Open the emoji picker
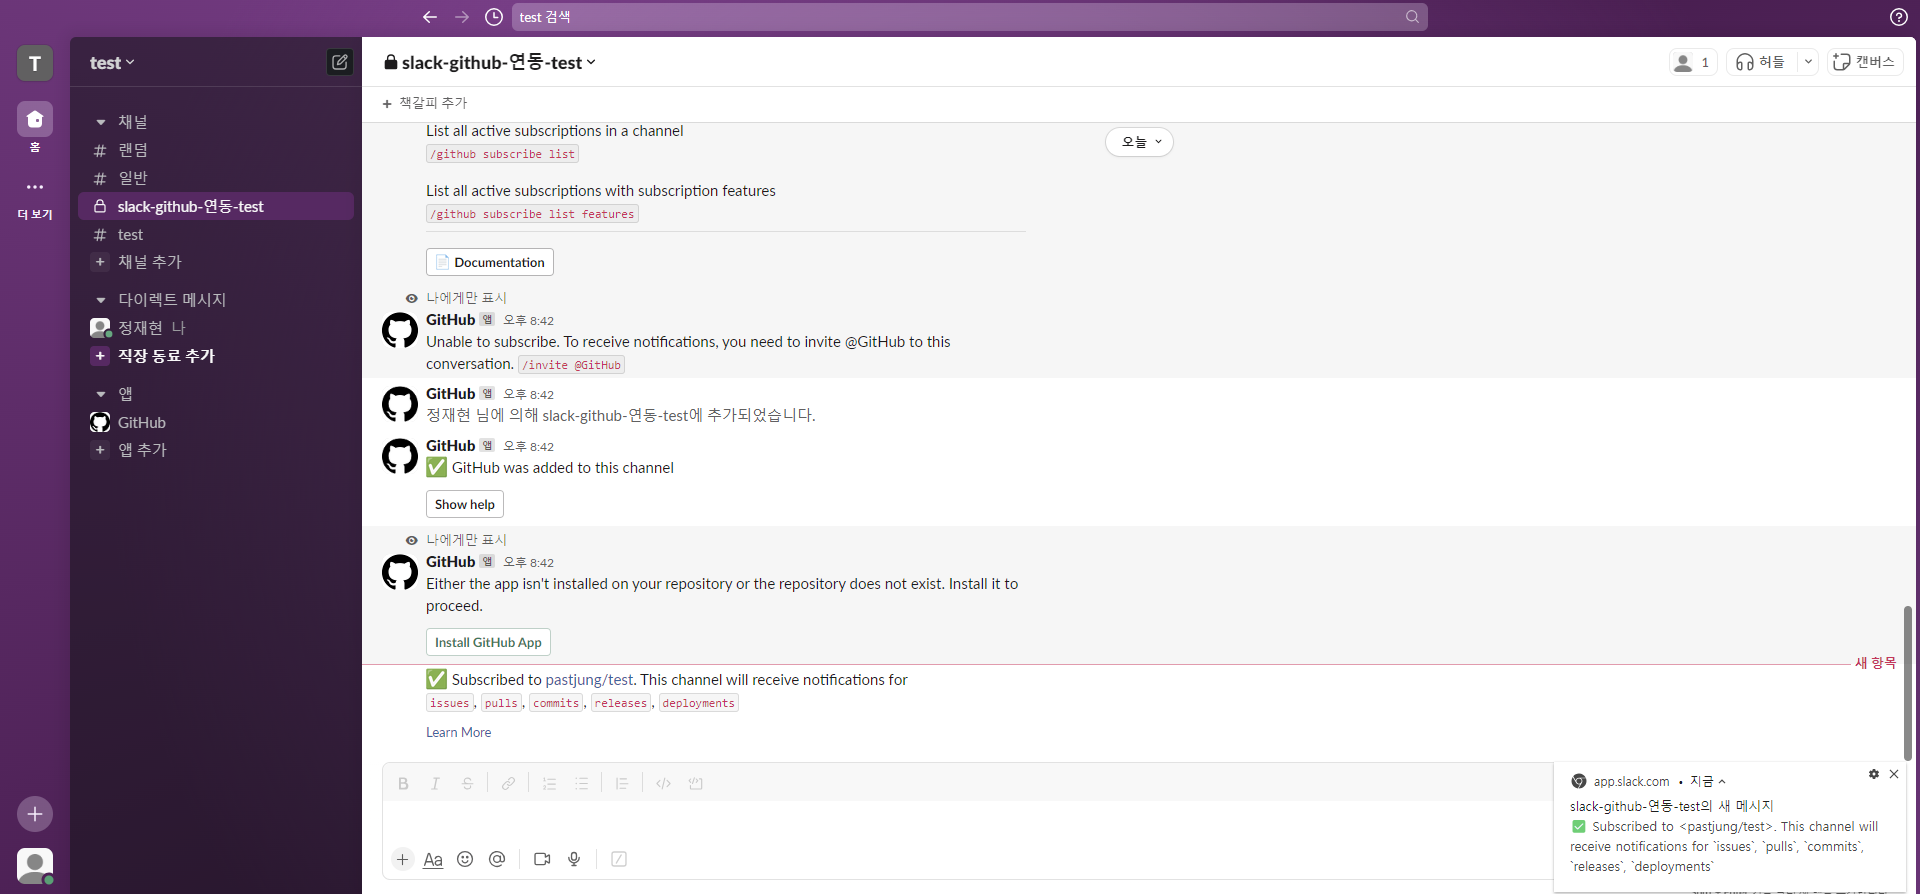 pyautogui.click(x=465, y=859)
